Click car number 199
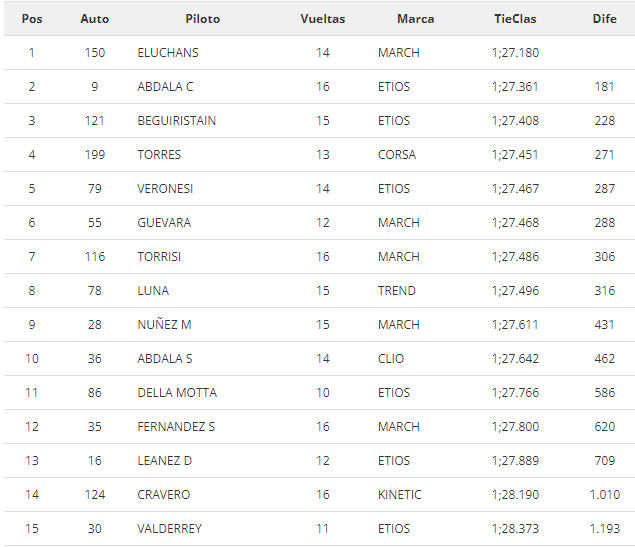 [x=95, y=155]
